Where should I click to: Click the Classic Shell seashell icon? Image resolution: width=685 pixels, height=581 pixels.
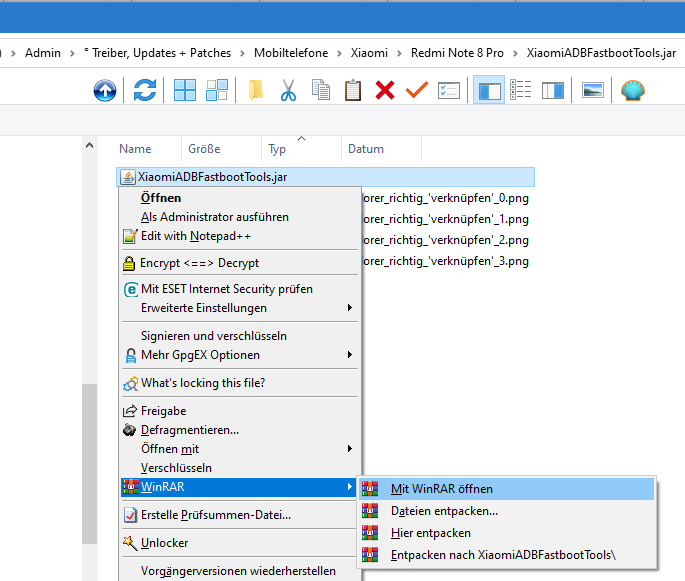[x=633, y=90]
